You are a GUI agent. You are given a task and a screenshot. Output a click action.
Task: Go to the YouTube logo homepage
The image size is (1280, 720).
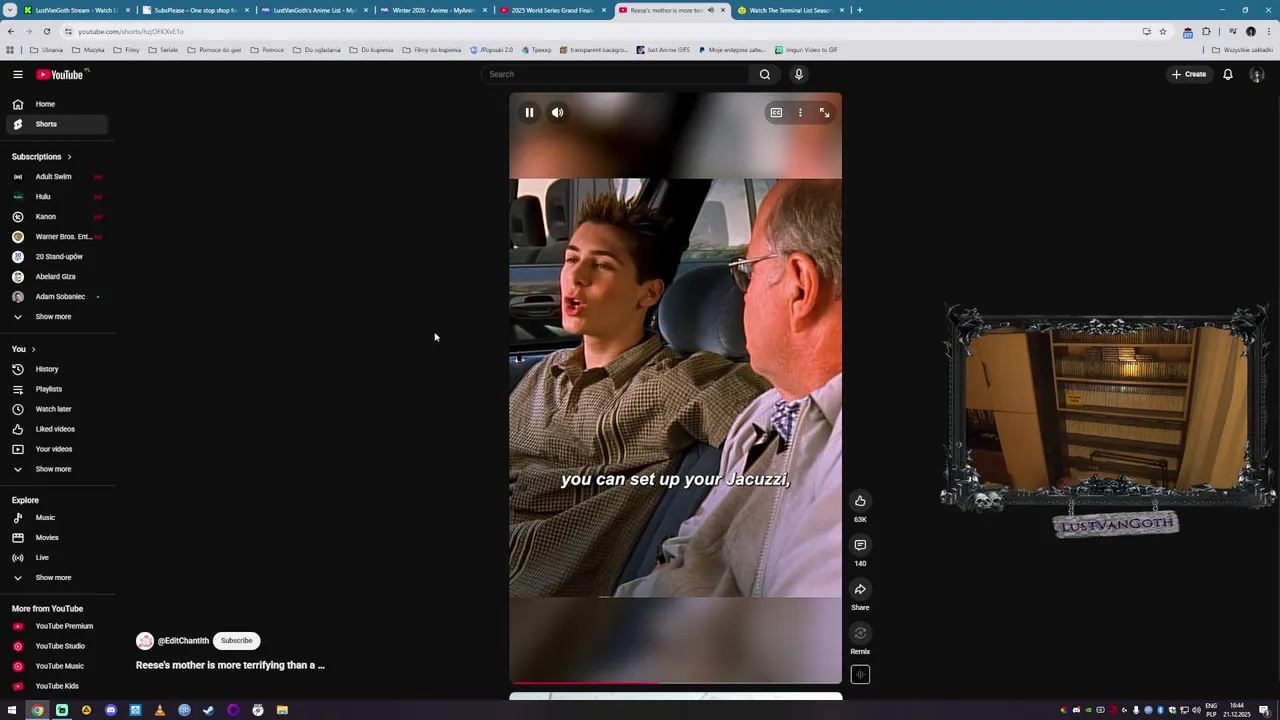click(x=61, y=74)
